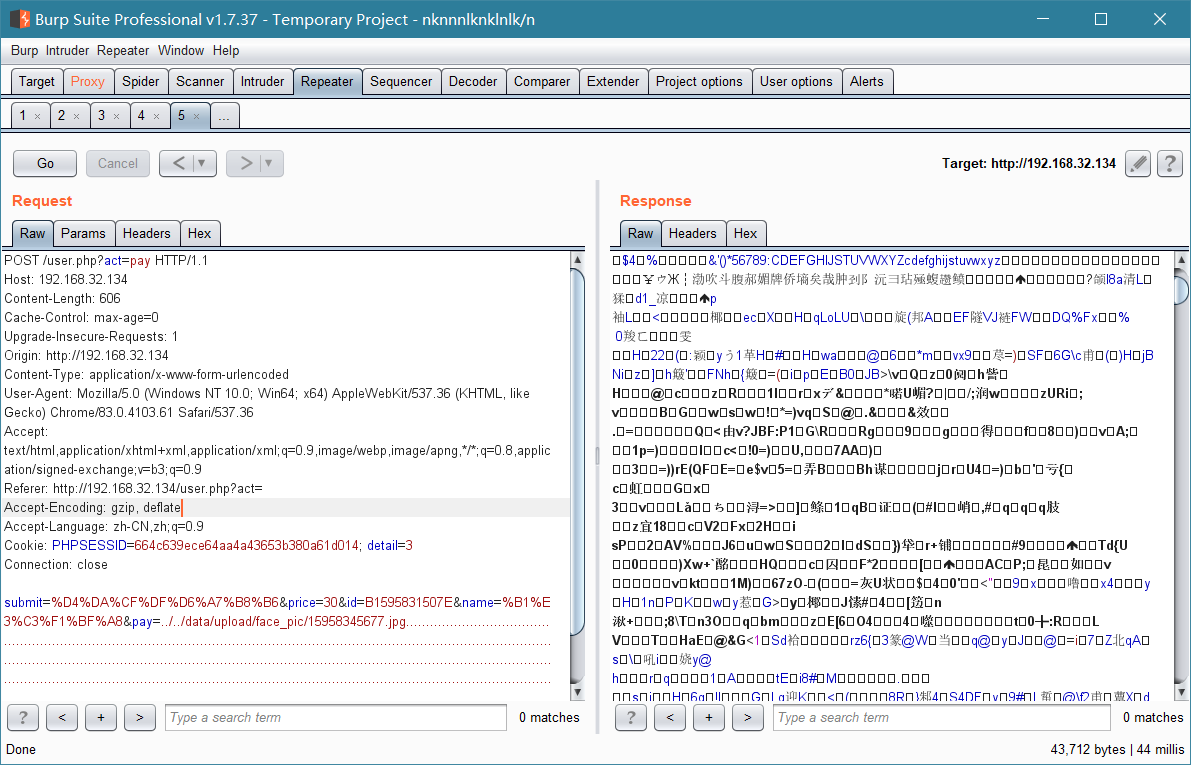1191x765 pixels.
Task: Go to next match in request search
Action: pos(139,717)
